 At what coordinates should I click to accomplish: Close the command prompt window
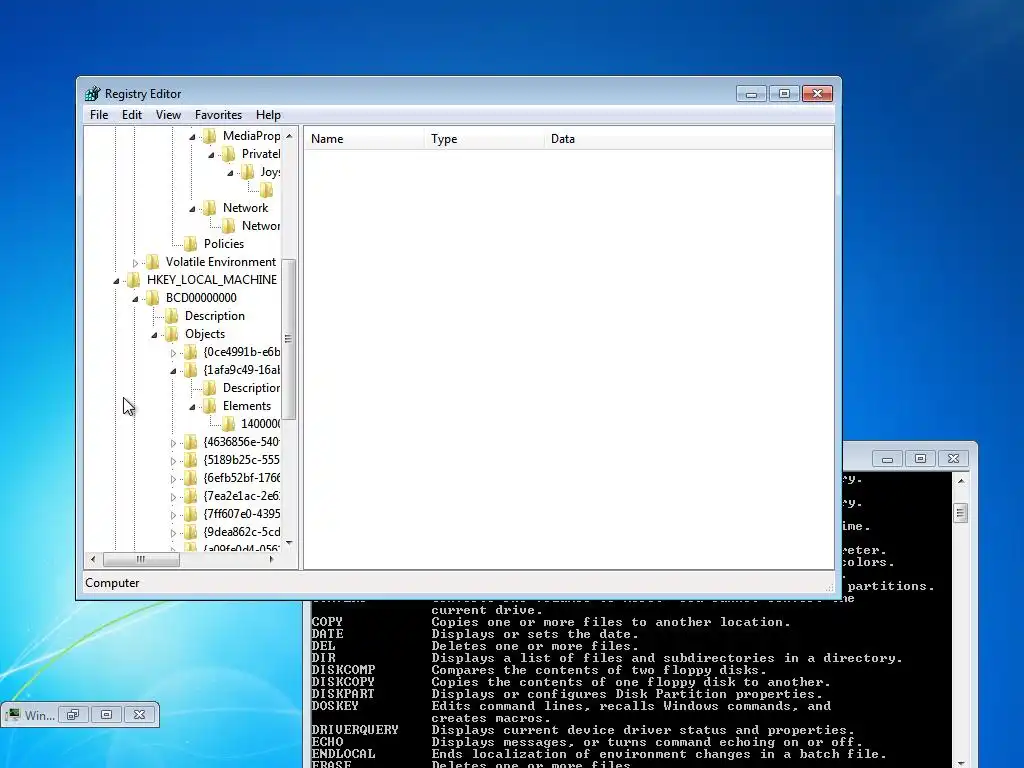pos(953,459)
